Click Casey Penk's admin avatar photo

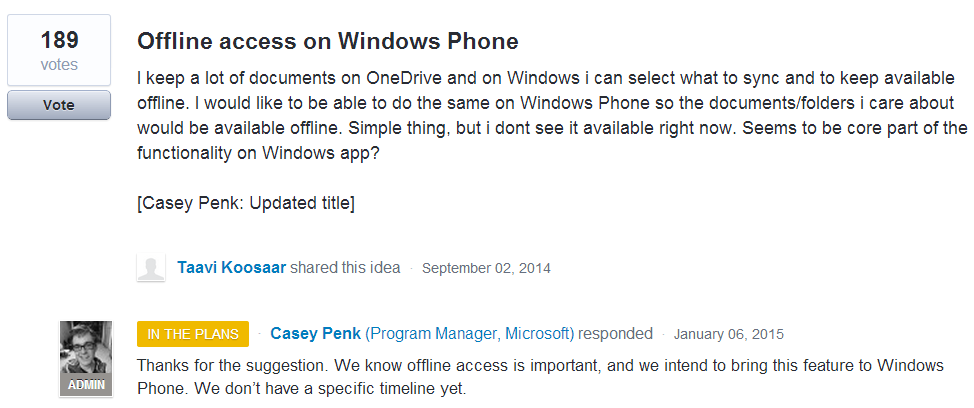click(87, 352)
